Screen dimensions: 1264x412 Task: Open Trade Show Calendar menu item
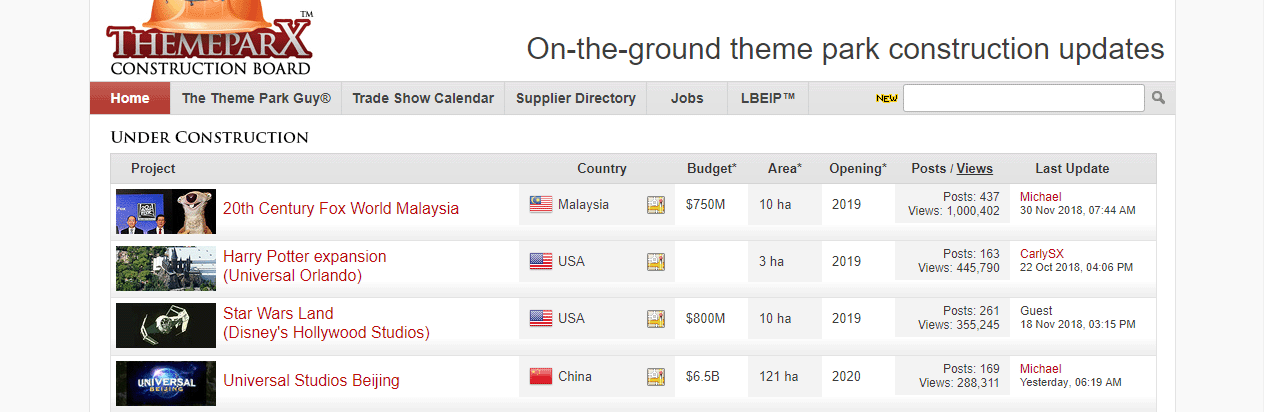423,98
